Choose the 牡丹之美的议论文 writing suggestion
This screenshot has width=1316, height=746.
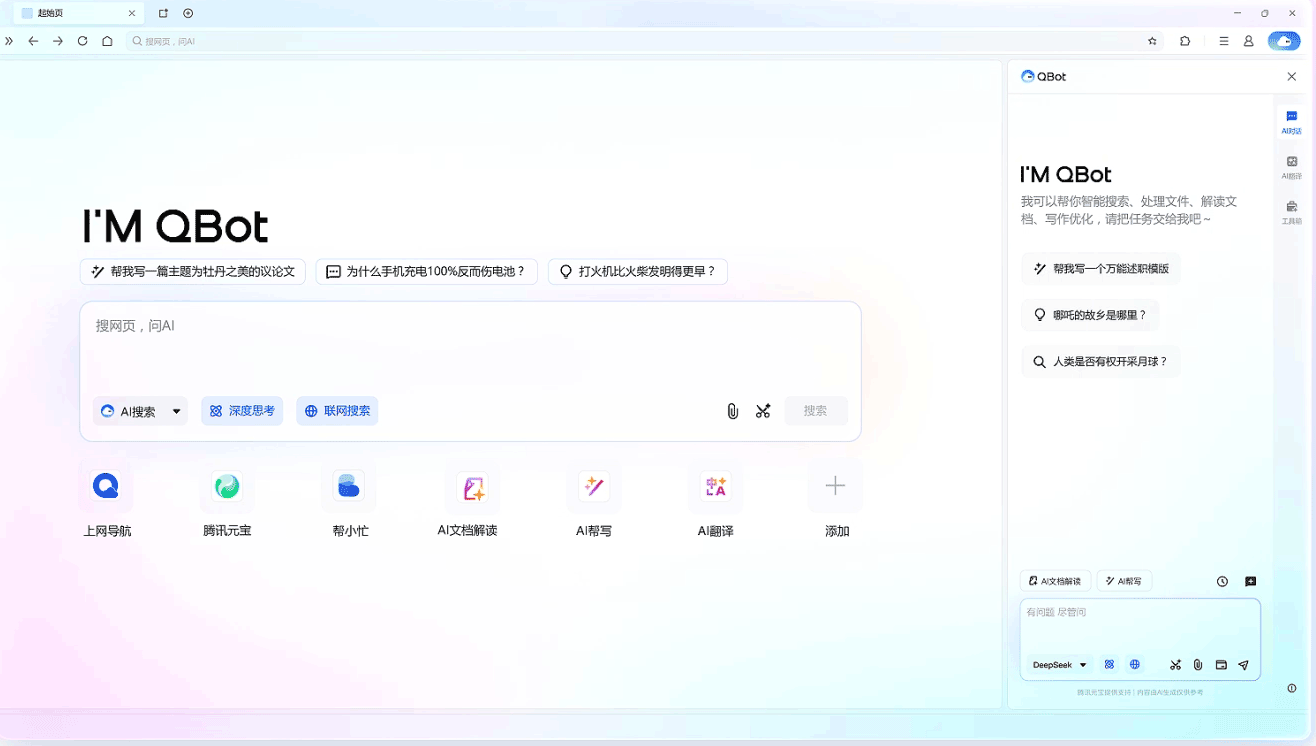point(193,271)
